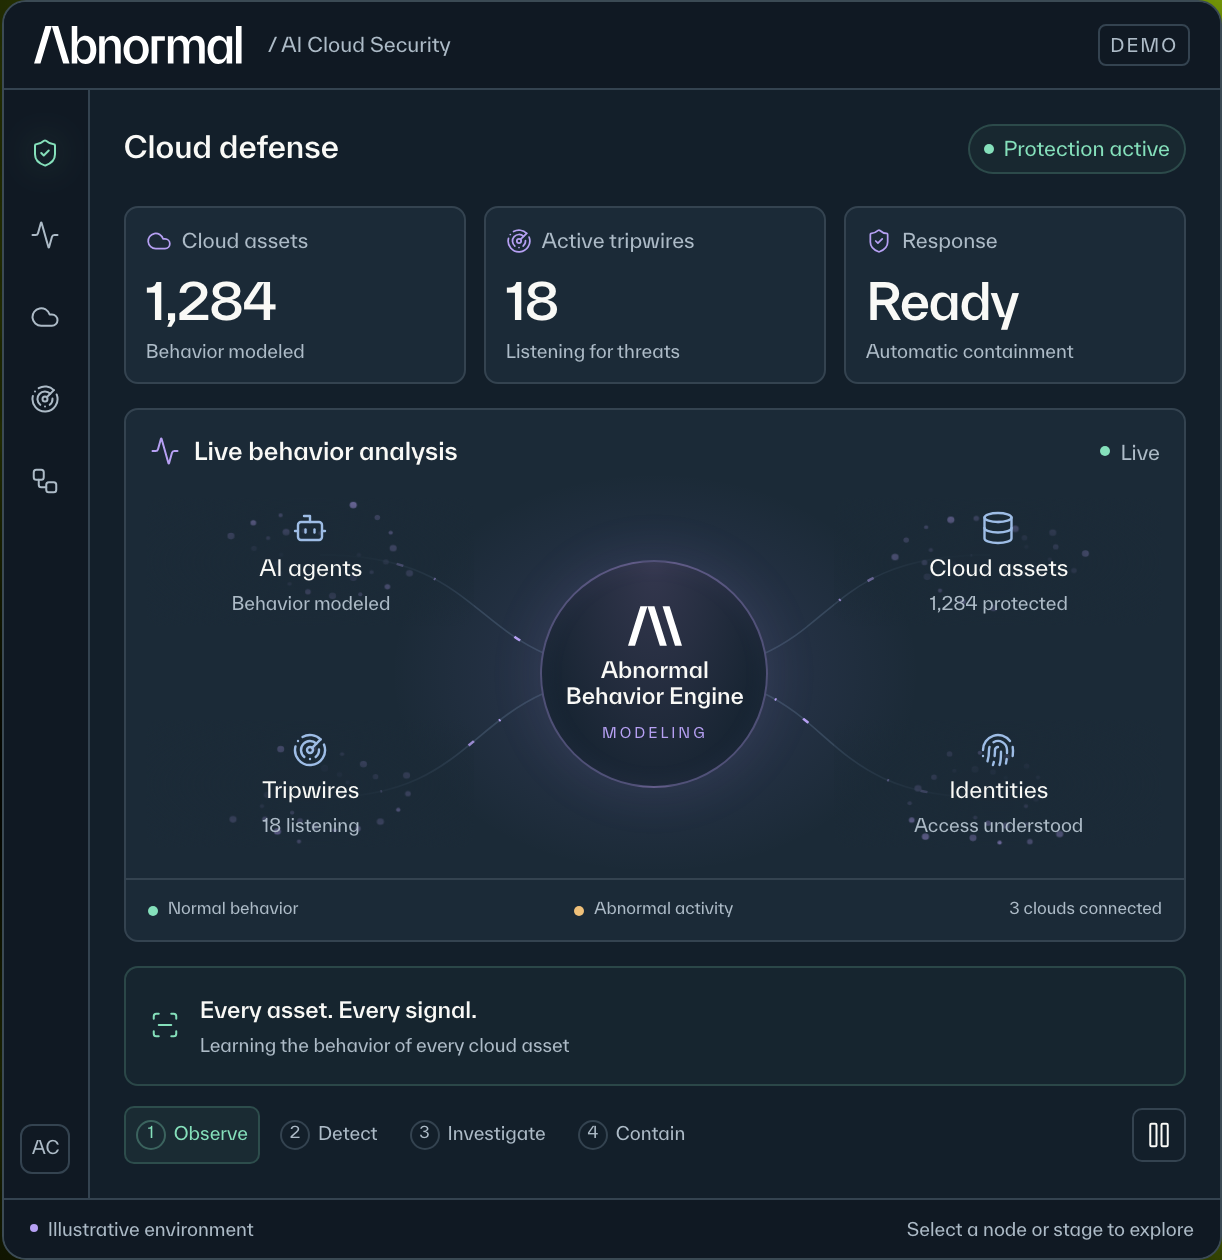Screen dimensions: 1222x1260
Task: Click the Normal behavior legend item
Action: click(223, 908)
